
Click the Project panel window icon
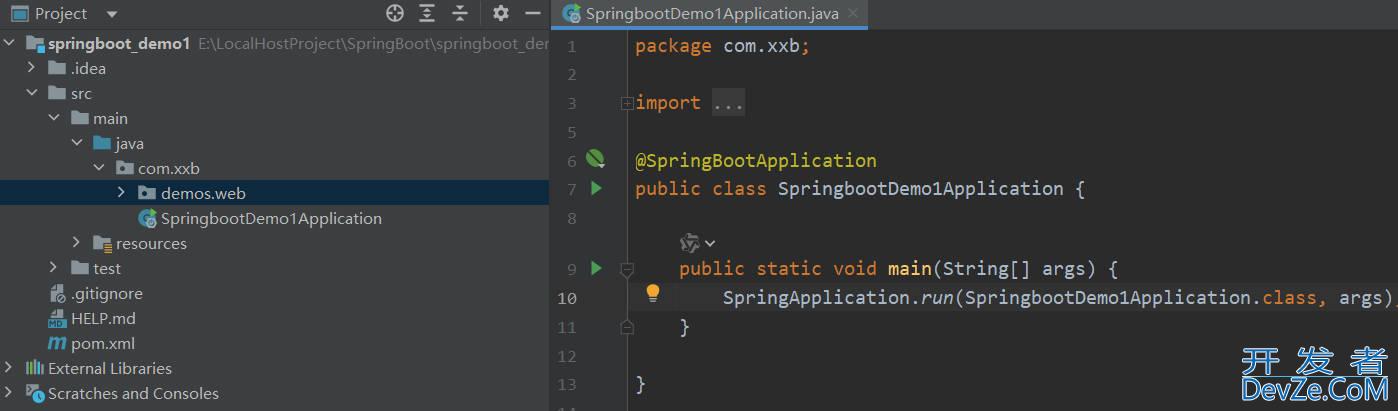19,14
